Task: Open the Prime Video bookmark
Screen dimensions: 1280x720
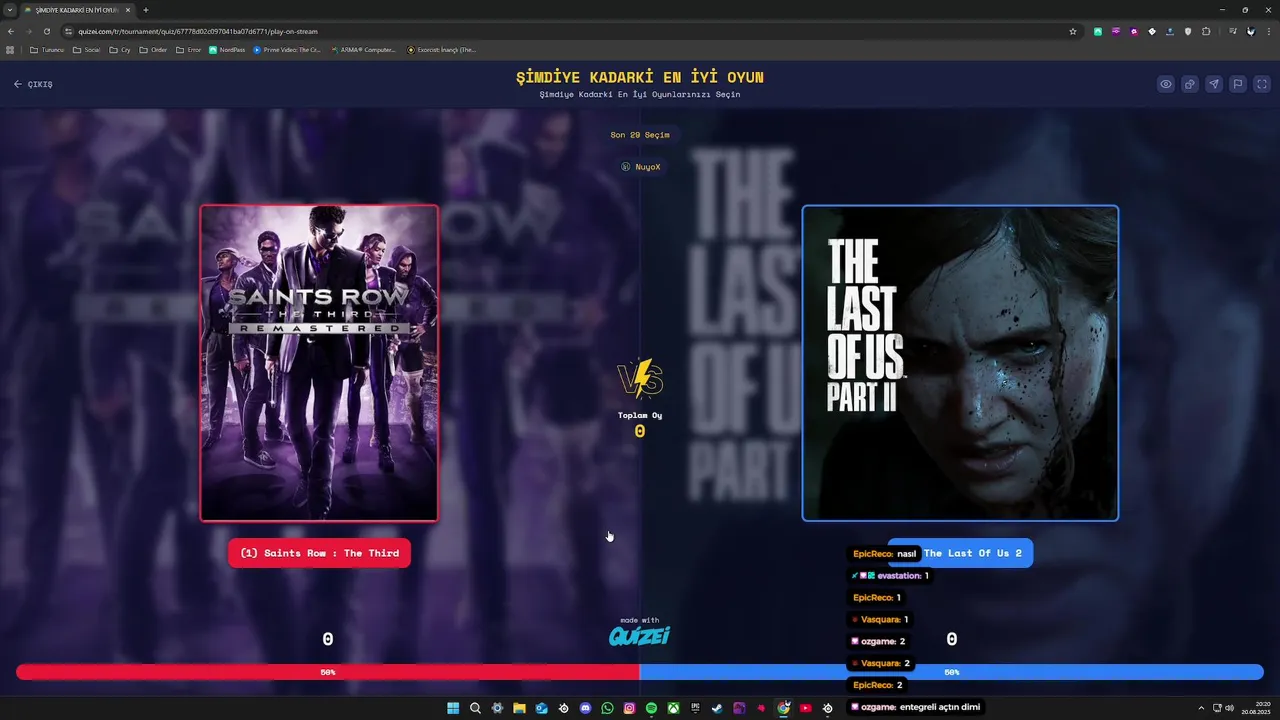Action: pos(287,49)
